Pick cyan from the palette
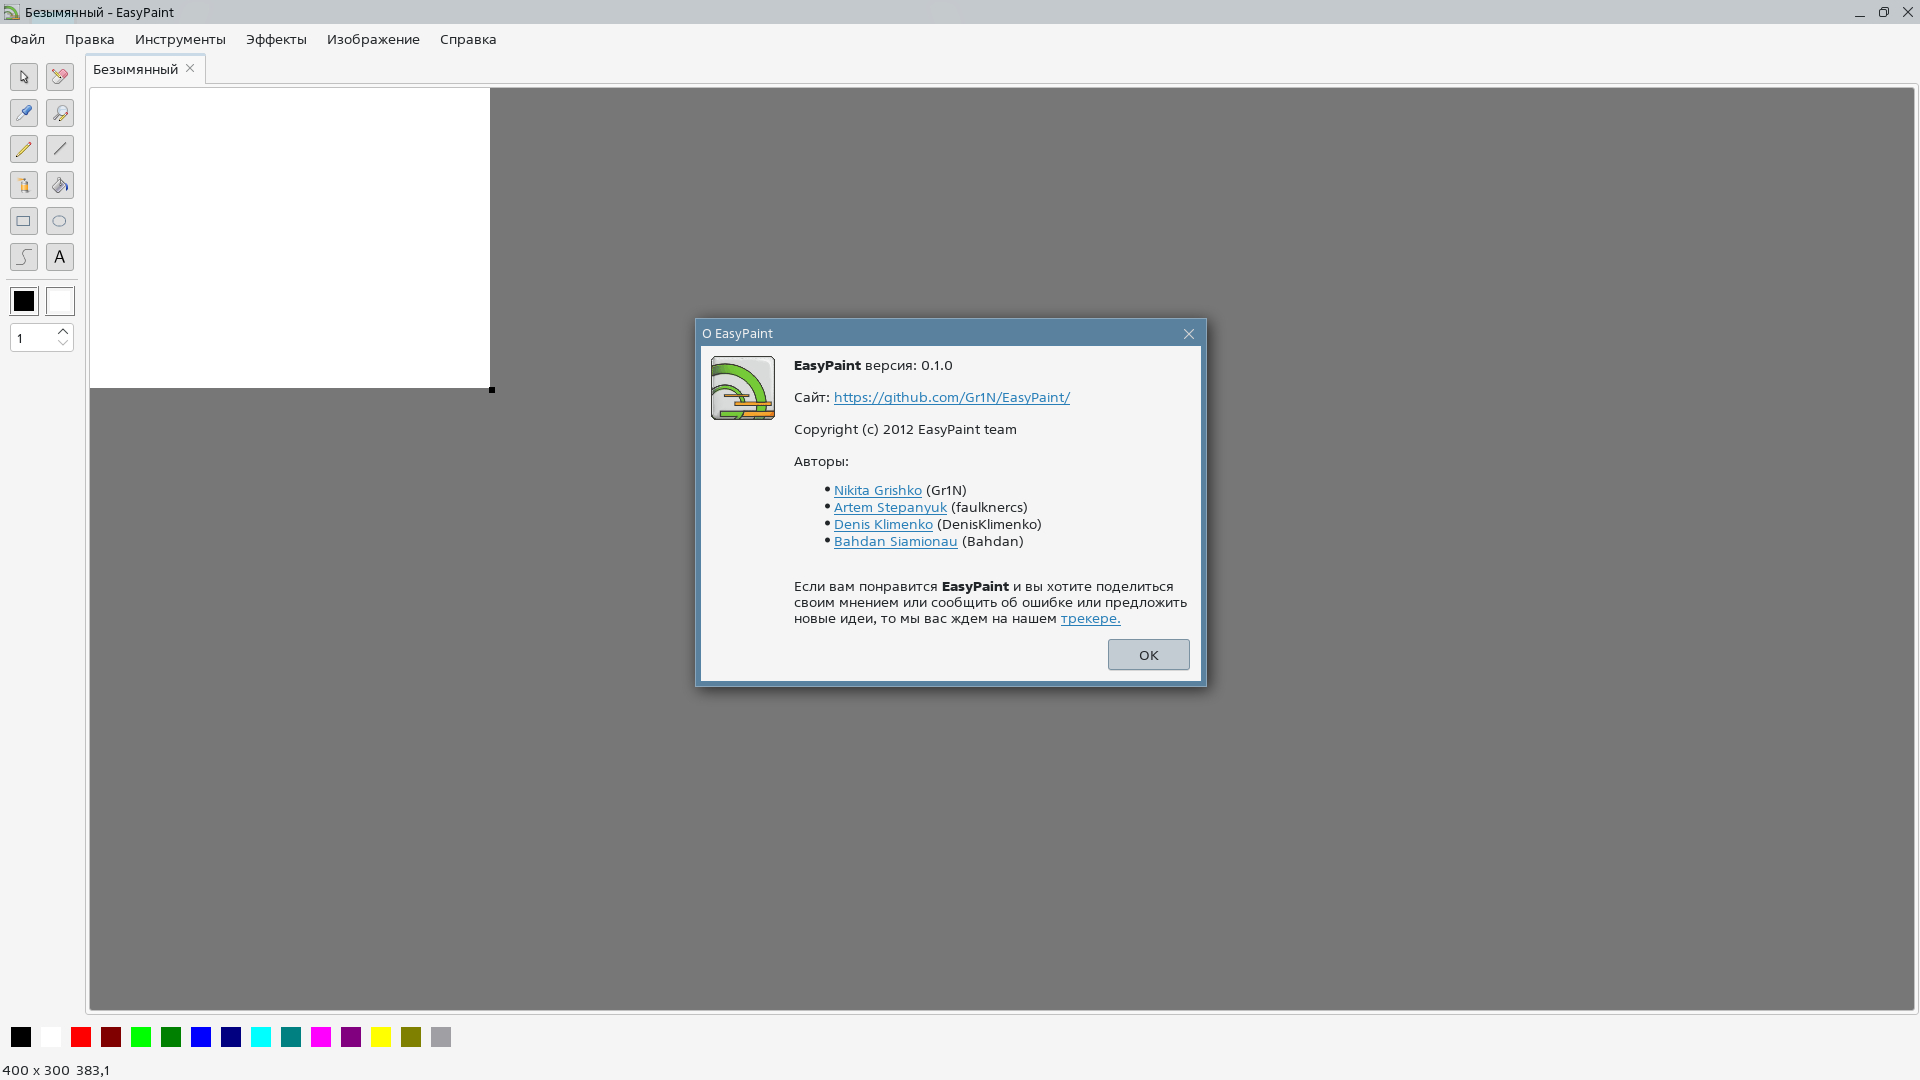The height and width of the screenshot is (1080, 1920). coord(261,1037)
